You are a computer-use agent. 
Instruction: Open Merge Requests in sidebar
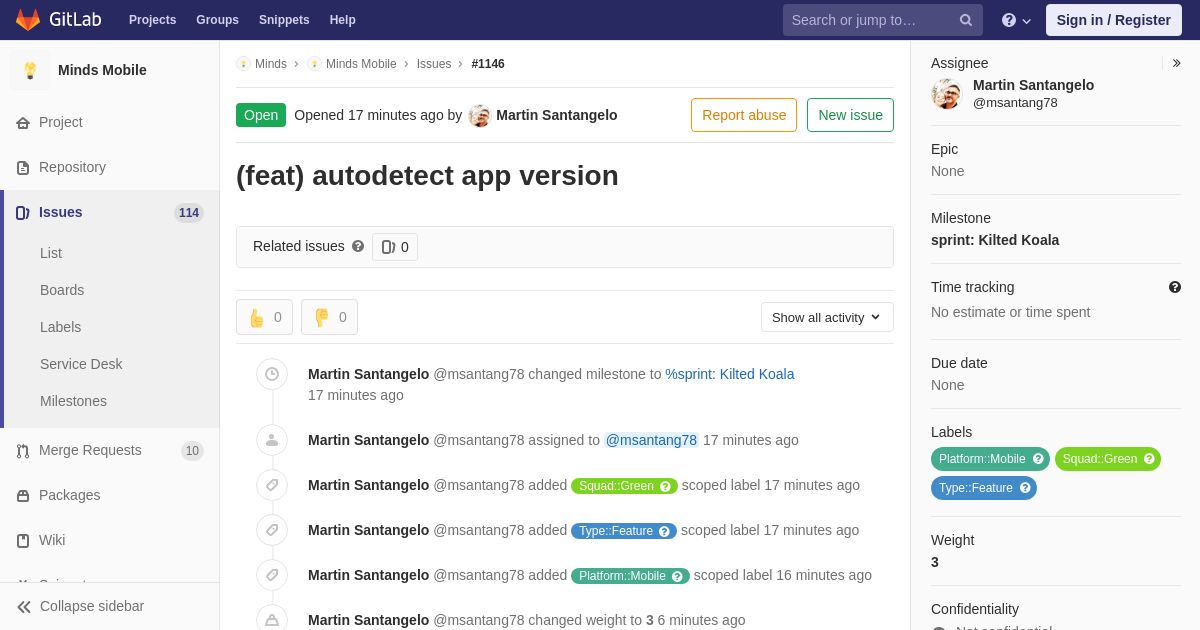[90, 450]
